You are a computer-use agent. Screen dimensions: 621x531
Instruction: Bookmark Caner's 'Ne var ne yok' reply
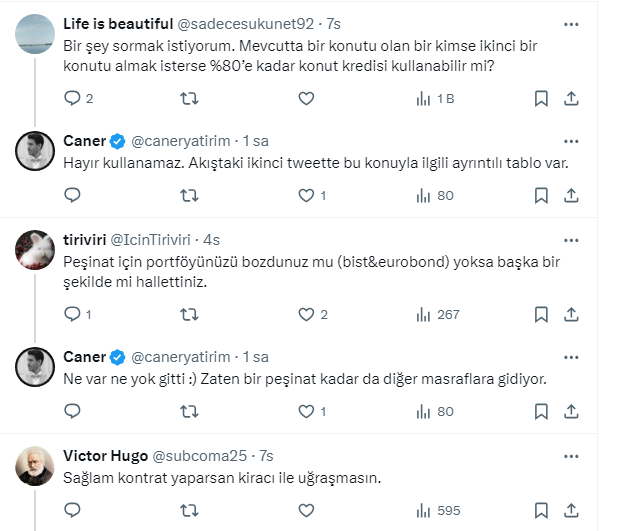[541, 411]
